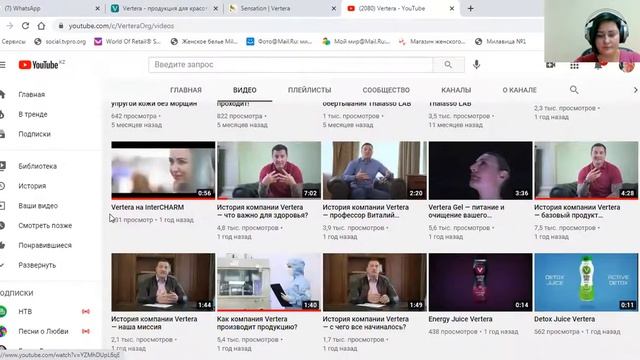640x360 pixels.
Task: Click the search magnifier button
Action: 448,64
